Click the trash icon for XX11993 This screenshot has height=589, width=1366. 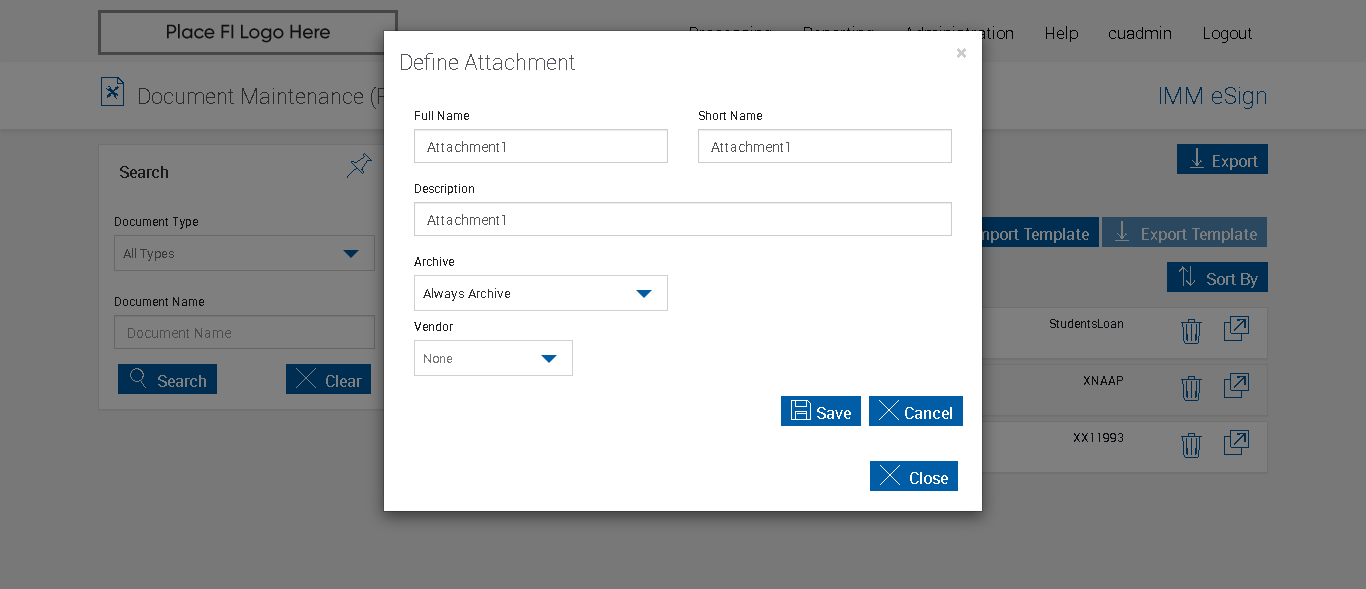coord(1190,445)
